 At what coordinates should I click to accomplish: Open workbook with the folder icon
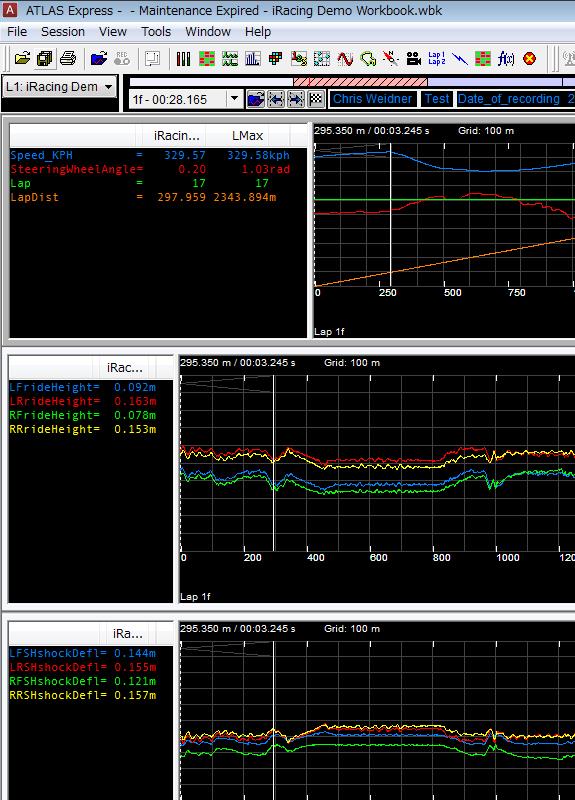click(22, 59)
